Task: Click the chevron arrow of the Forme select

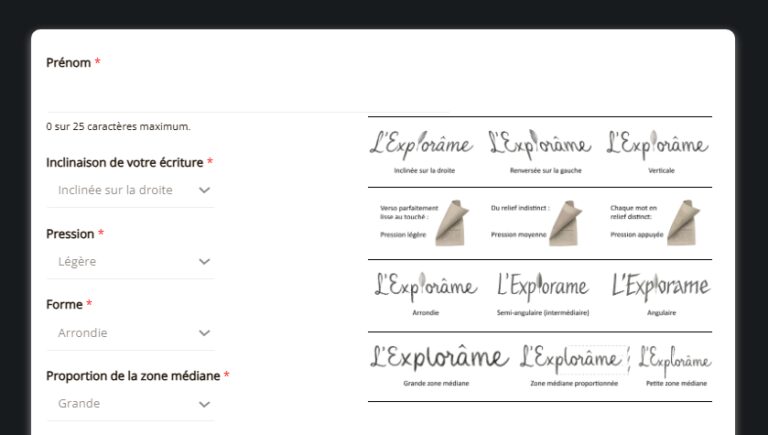Action: tap(204, 333)
